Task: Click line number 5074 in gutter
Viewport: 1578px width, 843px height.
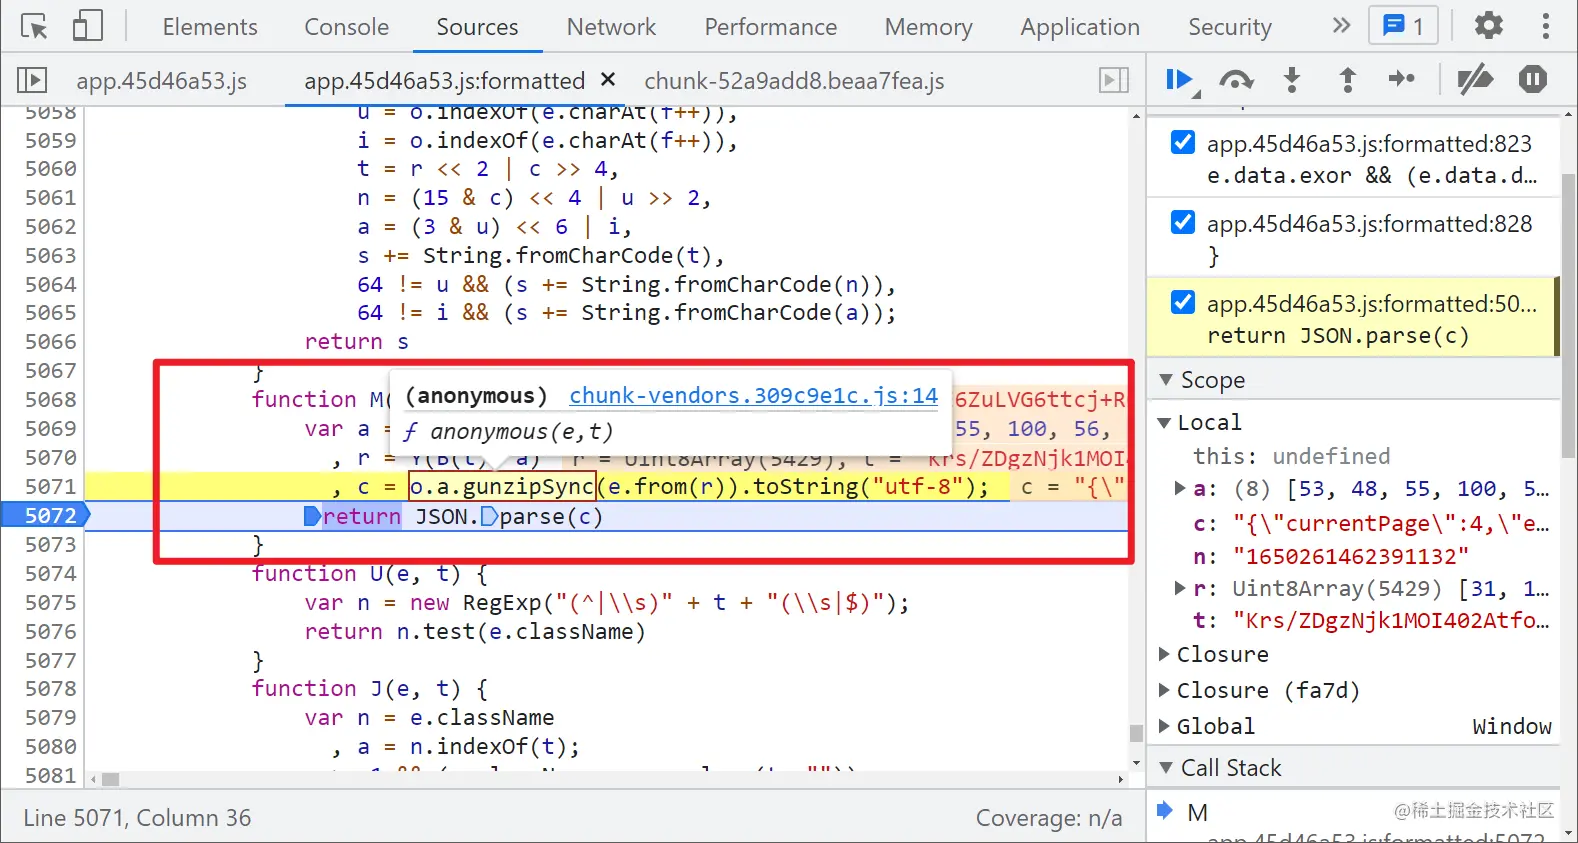Action: pos(50,574)
